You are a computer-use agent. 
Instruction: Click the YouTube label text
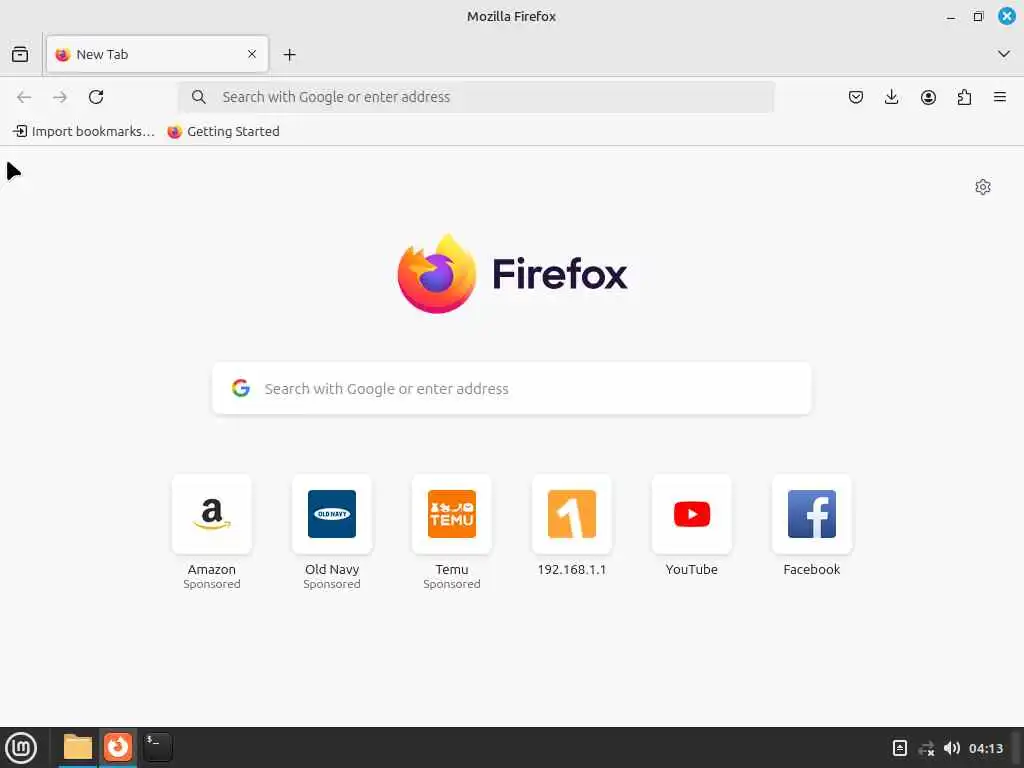pos(692,569)
